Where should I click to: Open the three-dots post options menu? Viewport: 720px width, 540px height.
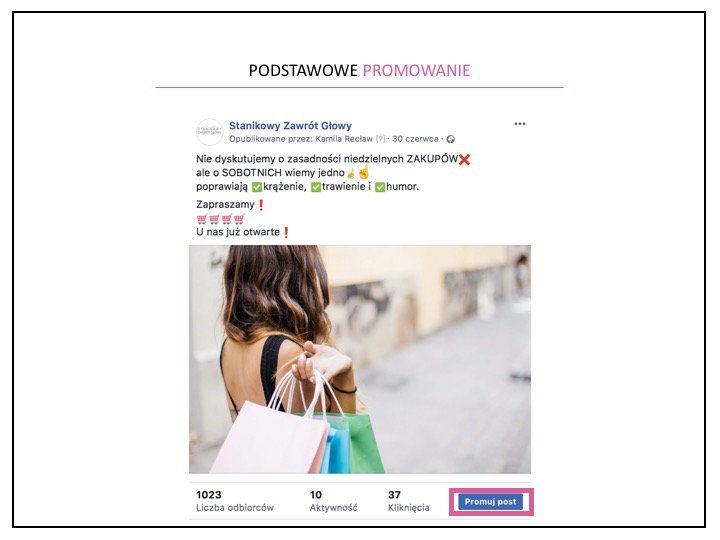(519, 124)
